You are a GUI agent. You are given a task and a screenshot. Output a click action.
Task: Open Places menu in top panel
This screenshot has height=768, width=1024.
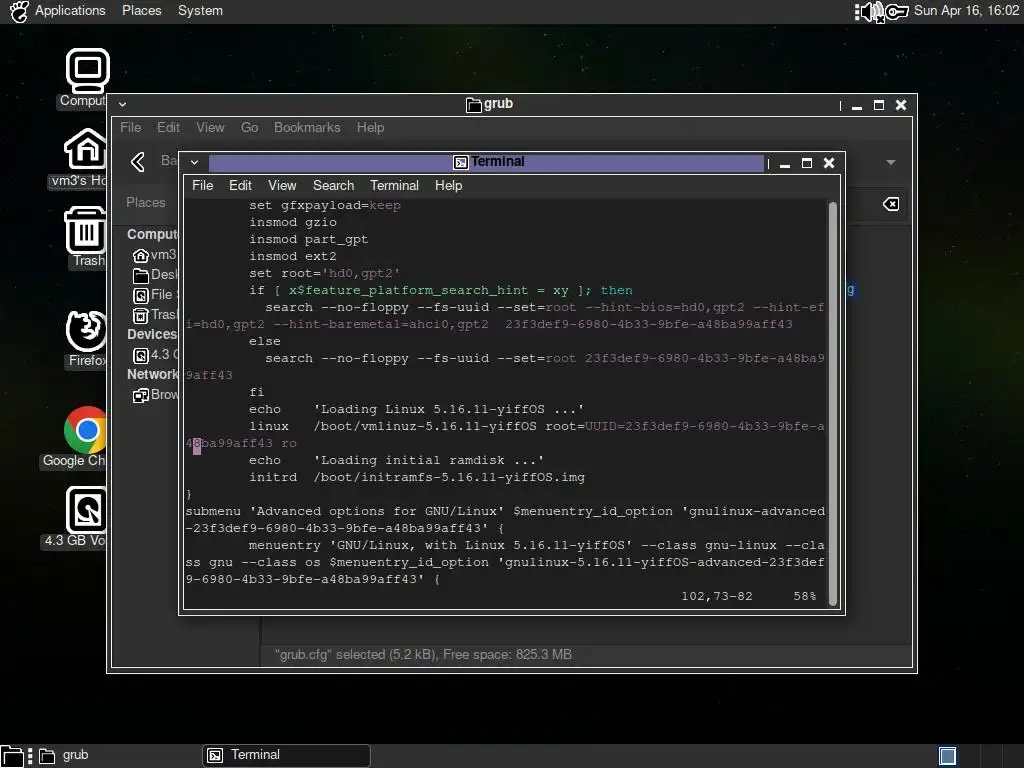click(142, 10)
